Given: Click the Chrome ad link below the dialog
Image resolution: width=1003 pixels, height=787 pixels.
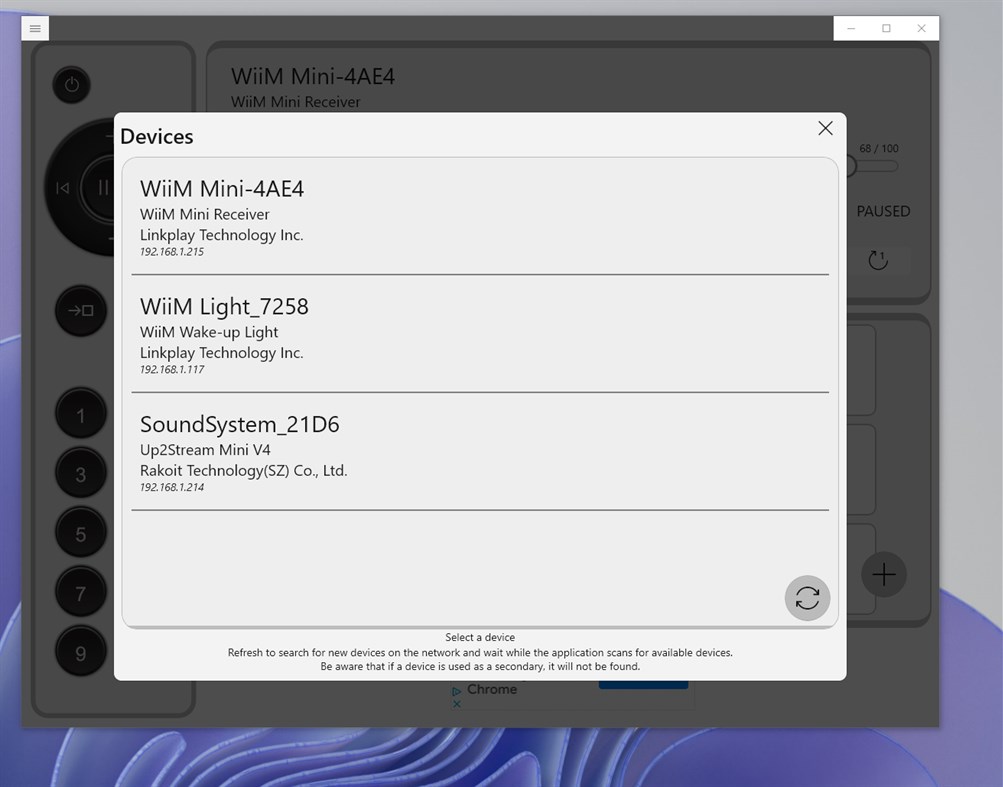Looking at the screenshot, I should [x=489, y=689].
